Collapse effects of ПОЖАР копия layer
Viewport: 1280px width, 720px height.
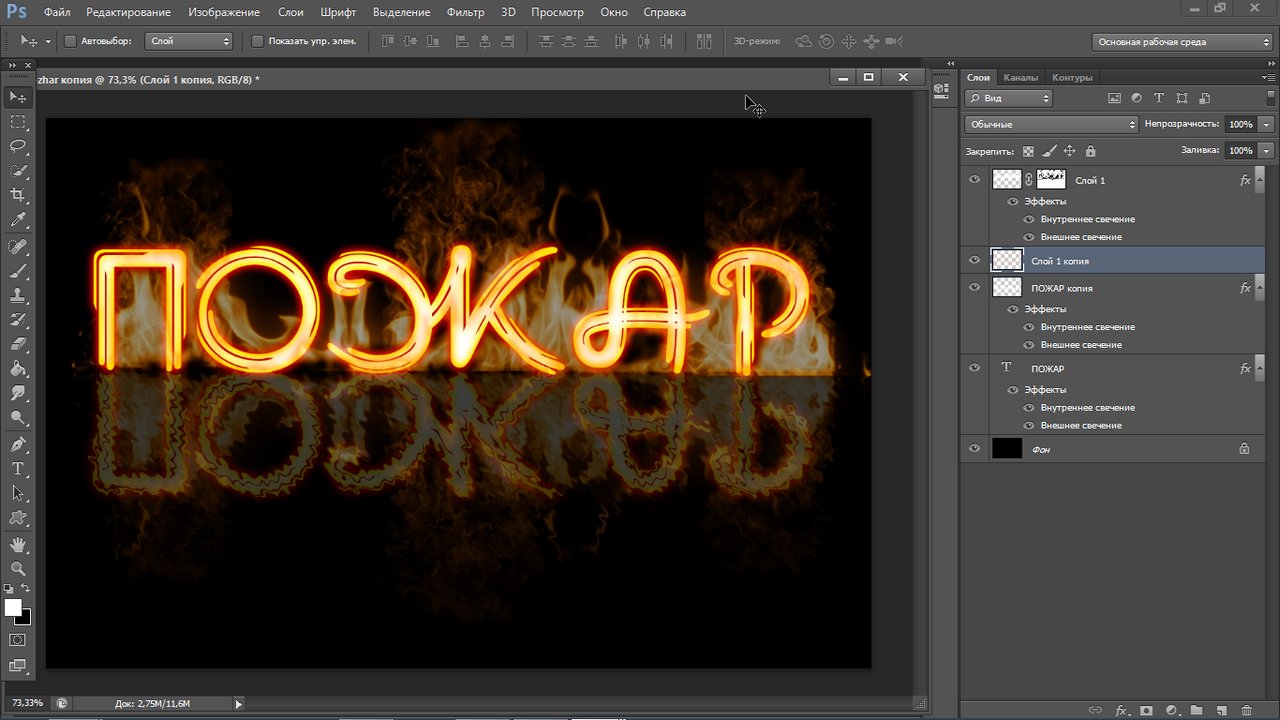1261,287
